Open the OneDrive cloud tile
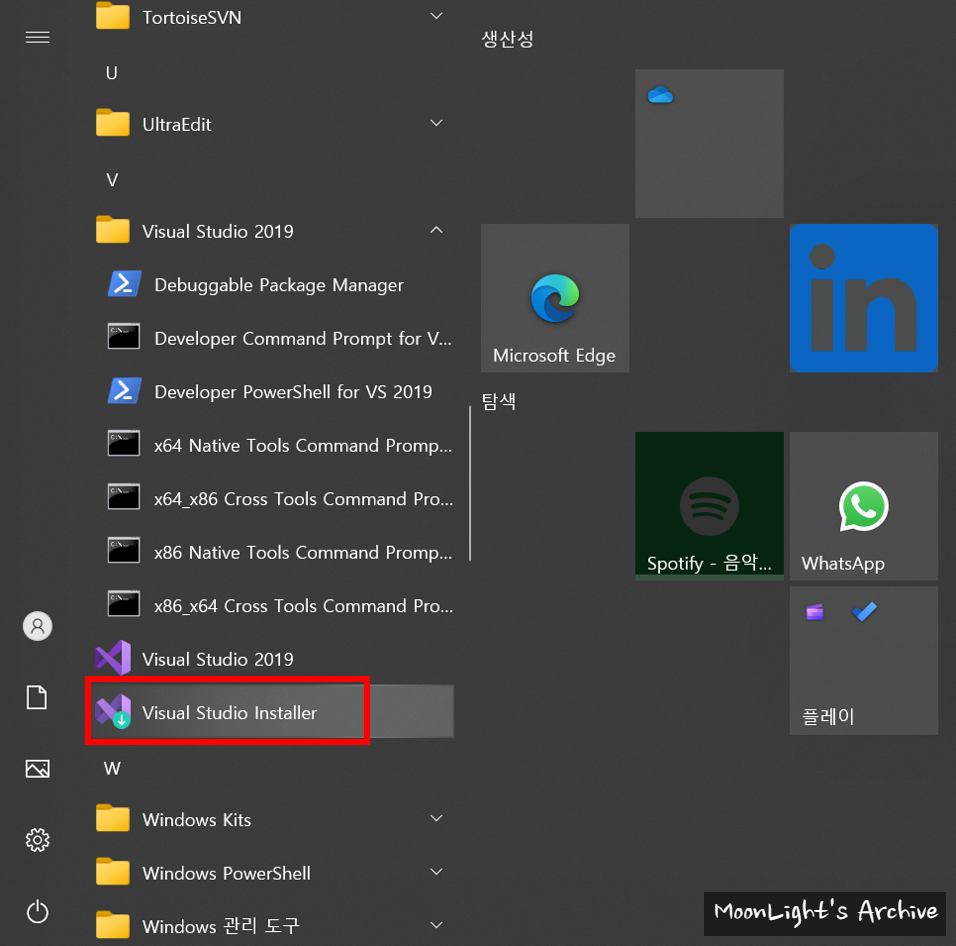The image size is (956, 946). [x=709, y=143]
